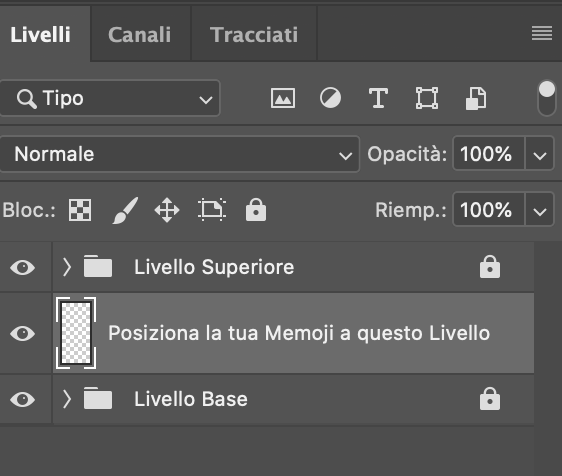The height and width of the screenshot is (476, 562).
Task: Open the Tipo filter type dropdown
Action: click(x=110, y=98)
